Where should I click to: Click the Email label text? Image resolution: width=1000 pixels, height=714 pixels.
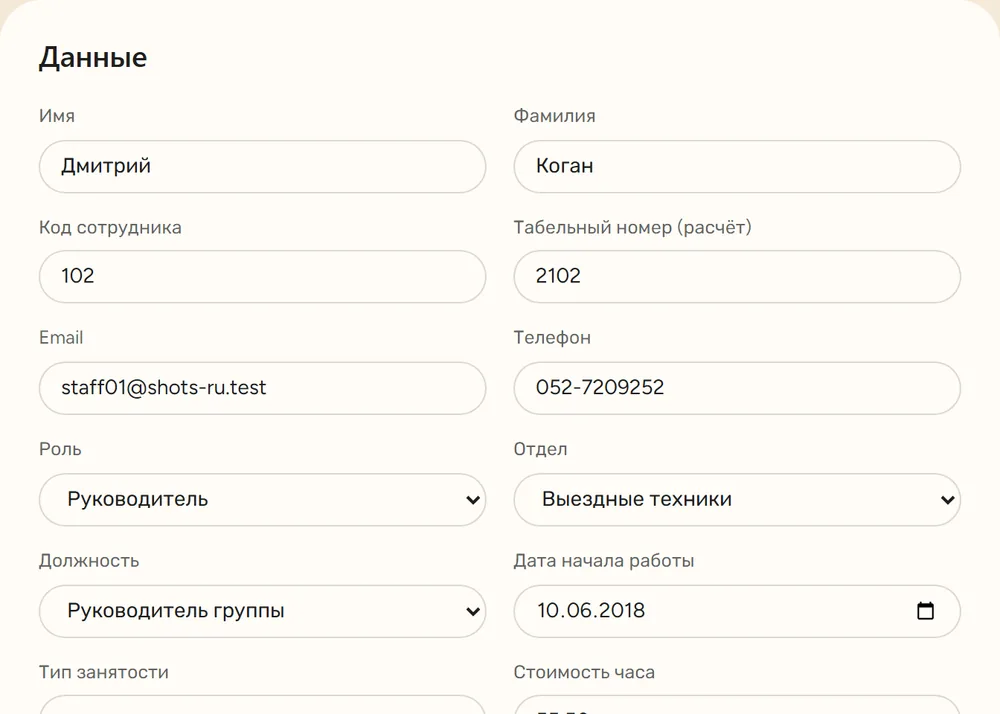(61, 337)
